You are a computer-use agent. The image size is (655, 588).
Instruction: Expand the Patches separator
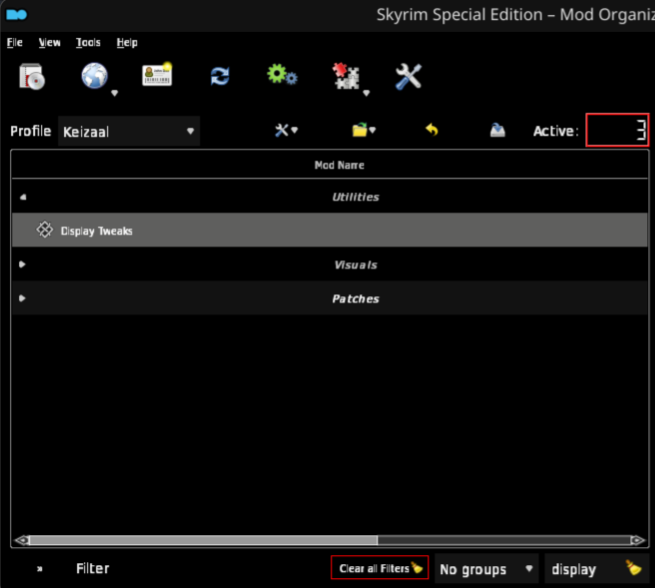[23, 299]
